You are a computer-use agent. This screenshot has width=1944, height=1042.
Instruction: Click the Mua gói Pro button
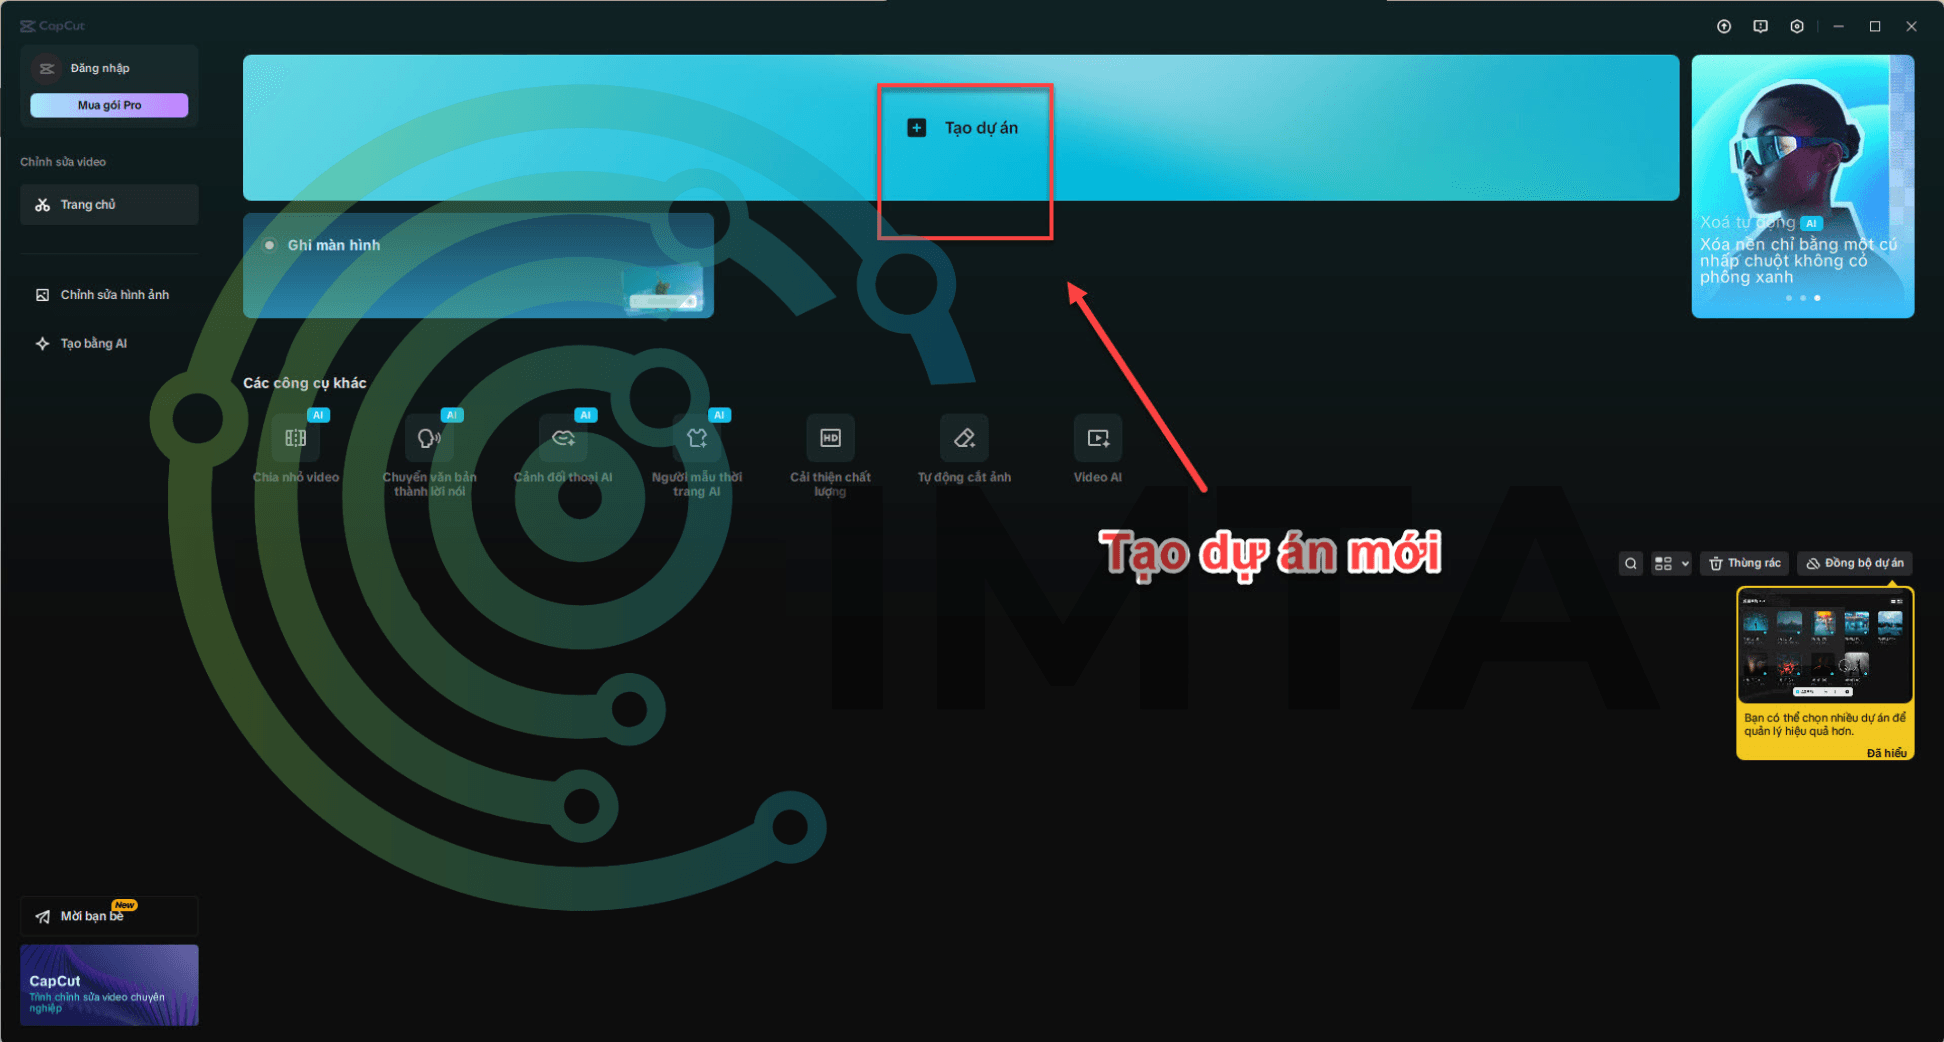(x=109, y=105)
